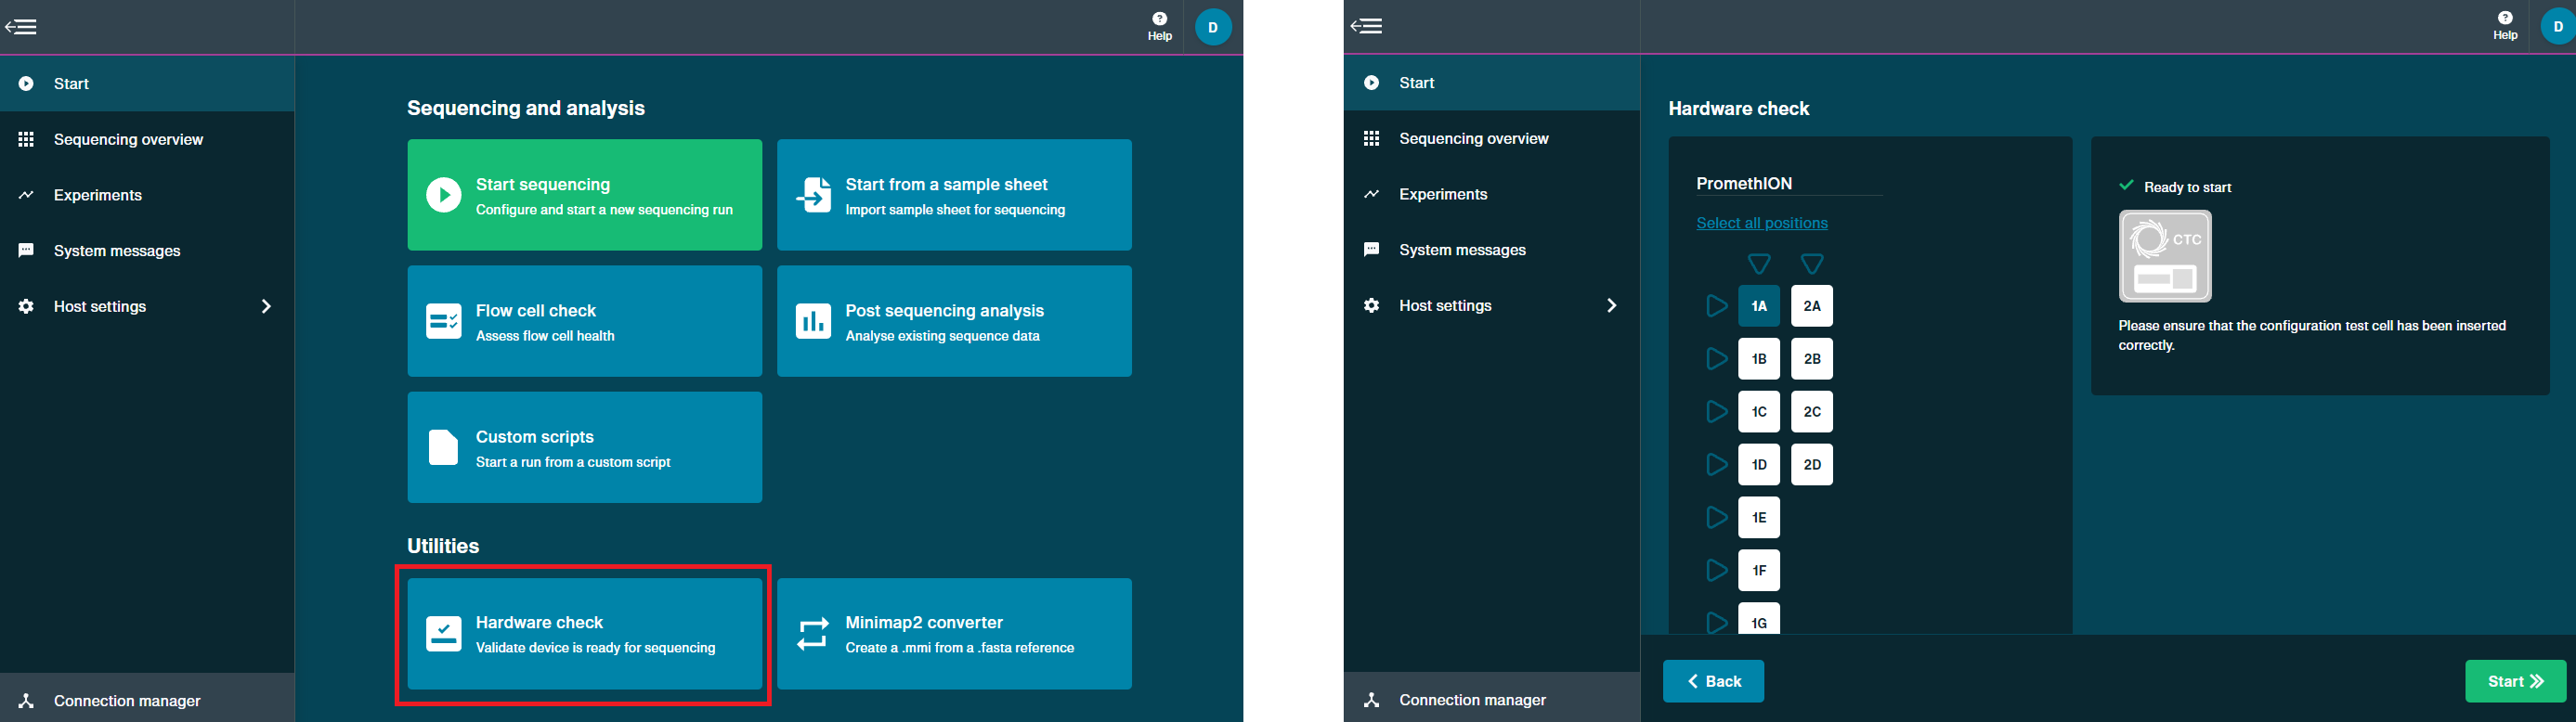The width and height of the screenshot is (2576, 722).
Task: Toggle flow cell position 2C
Action: 1812,412
